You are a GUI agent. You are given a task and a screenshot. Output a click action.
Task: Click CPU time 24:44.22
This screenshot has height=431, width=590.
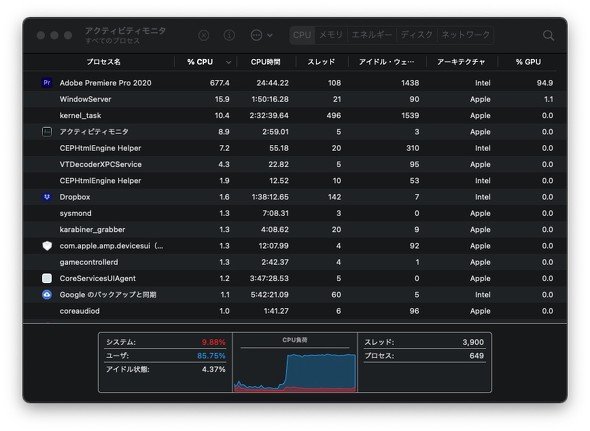tap(272, 83)
